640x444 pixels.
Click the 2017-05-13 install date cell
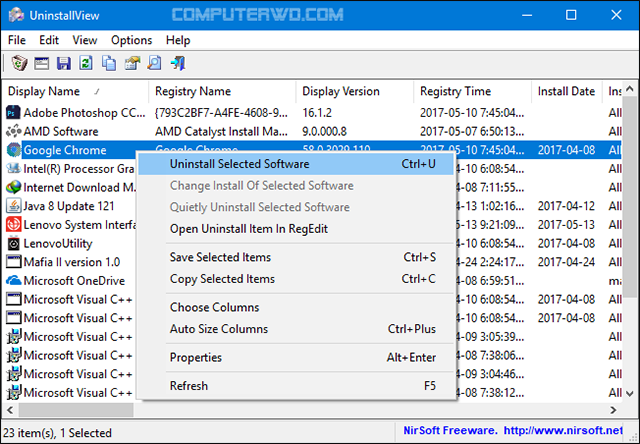click(x=567, y=225)
